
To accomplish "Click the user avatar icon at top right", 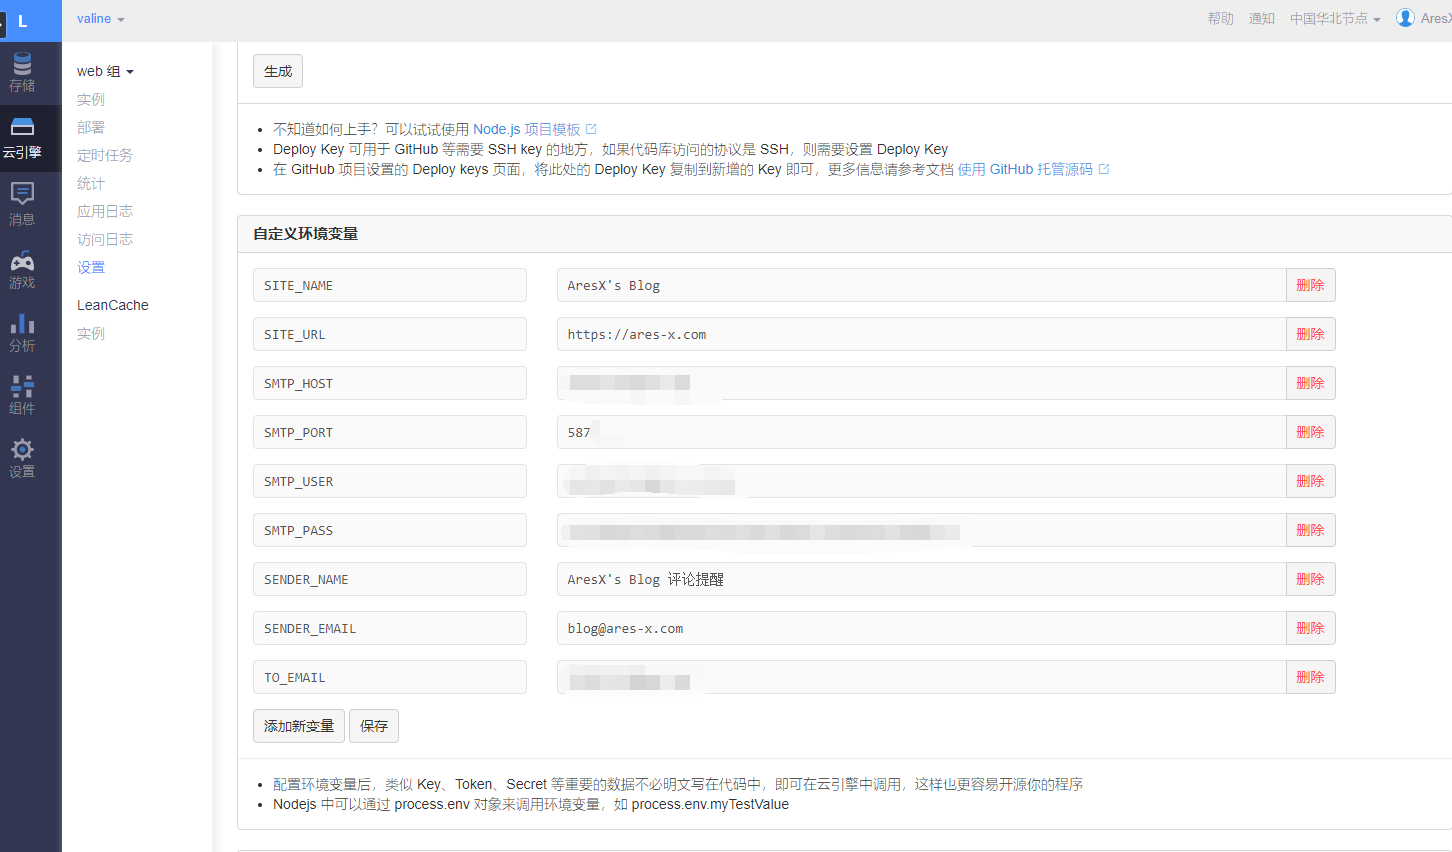I will point(1405,18).
